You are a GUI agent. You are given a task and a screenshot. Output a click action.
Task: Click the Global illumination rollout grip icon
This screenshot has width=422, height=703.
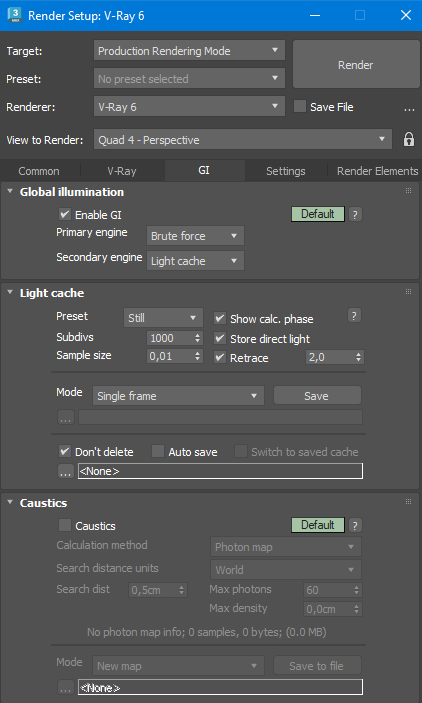(408, 191)
